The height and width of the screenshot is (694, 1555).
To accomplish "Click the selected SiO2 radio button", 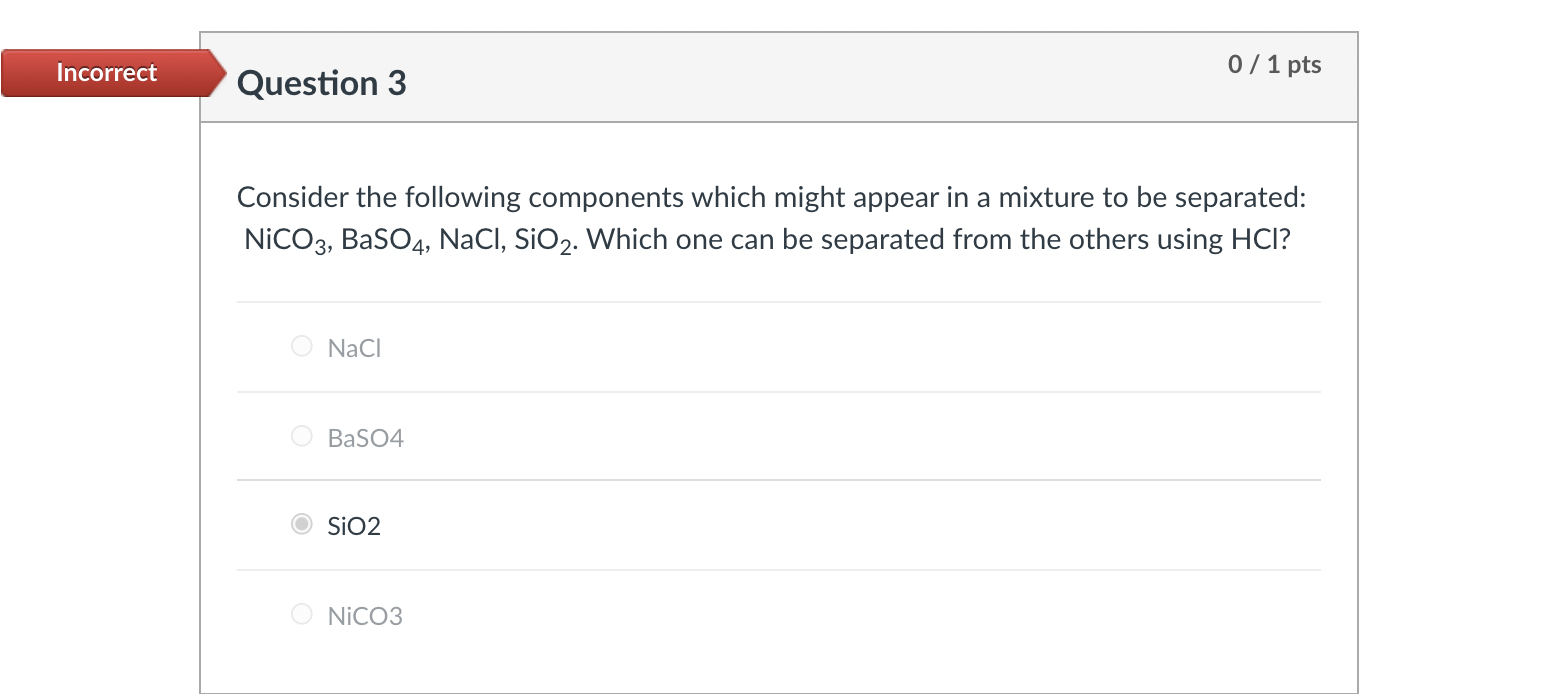I will coord(301,524).
